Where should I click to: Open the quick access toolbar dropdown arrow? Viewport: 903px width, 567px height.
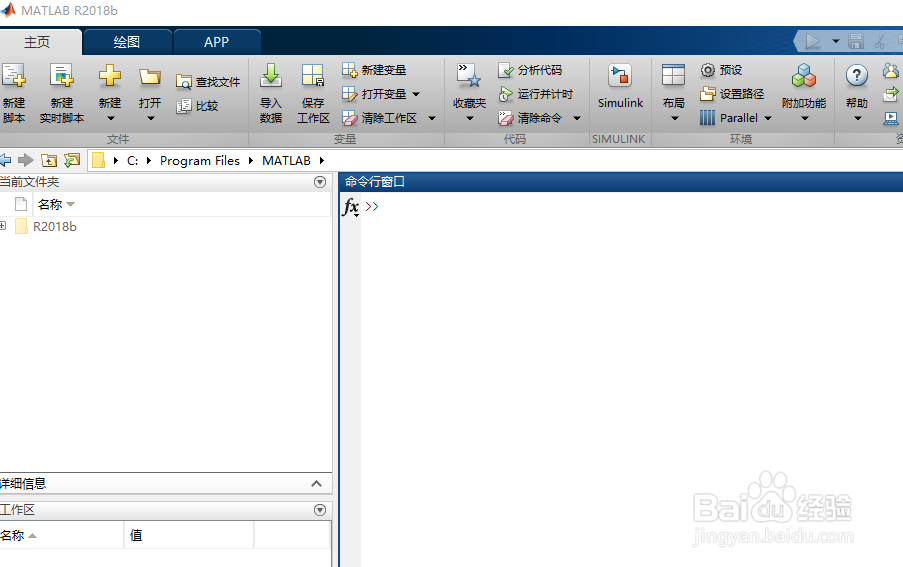click(836, 41)
